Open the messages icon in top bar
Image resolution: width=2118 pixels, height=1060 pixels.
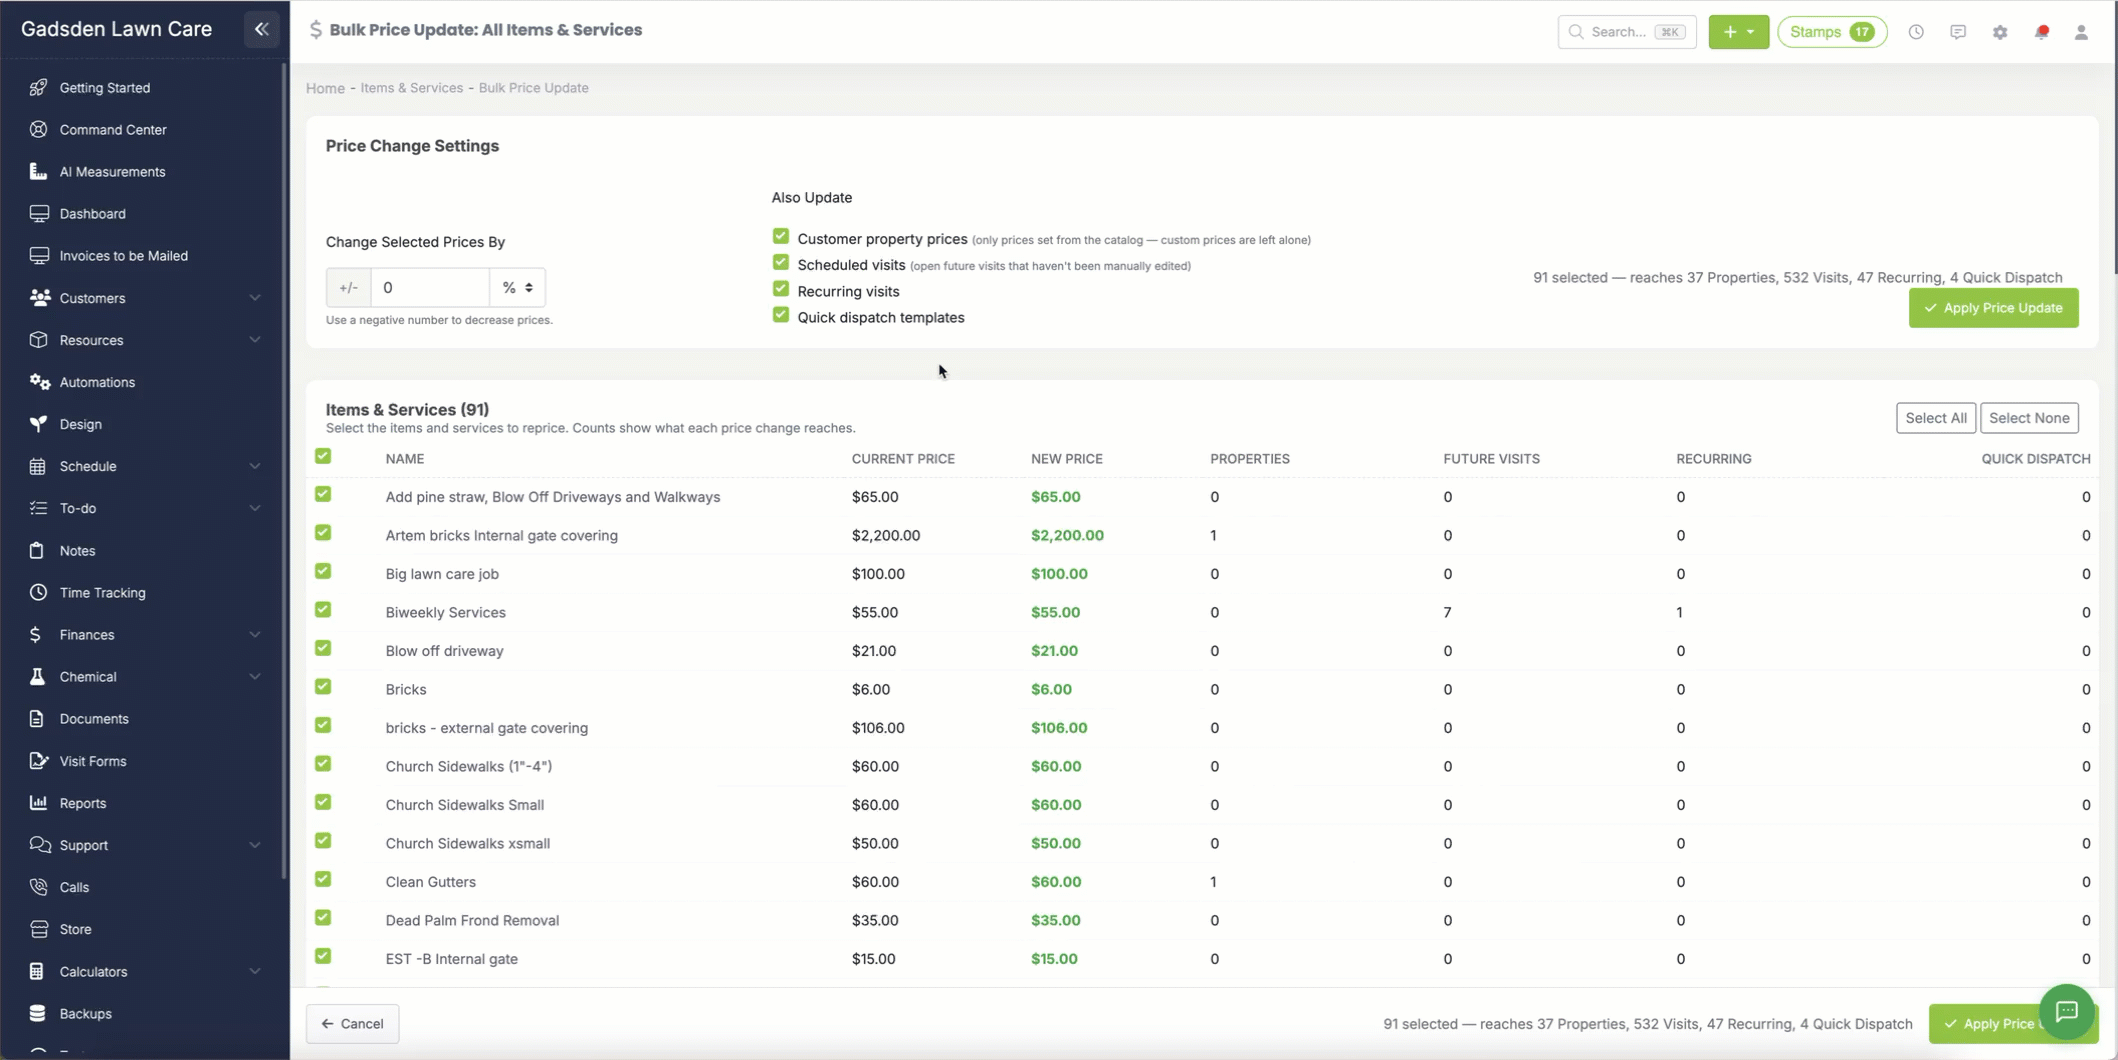click(1957, 32)
